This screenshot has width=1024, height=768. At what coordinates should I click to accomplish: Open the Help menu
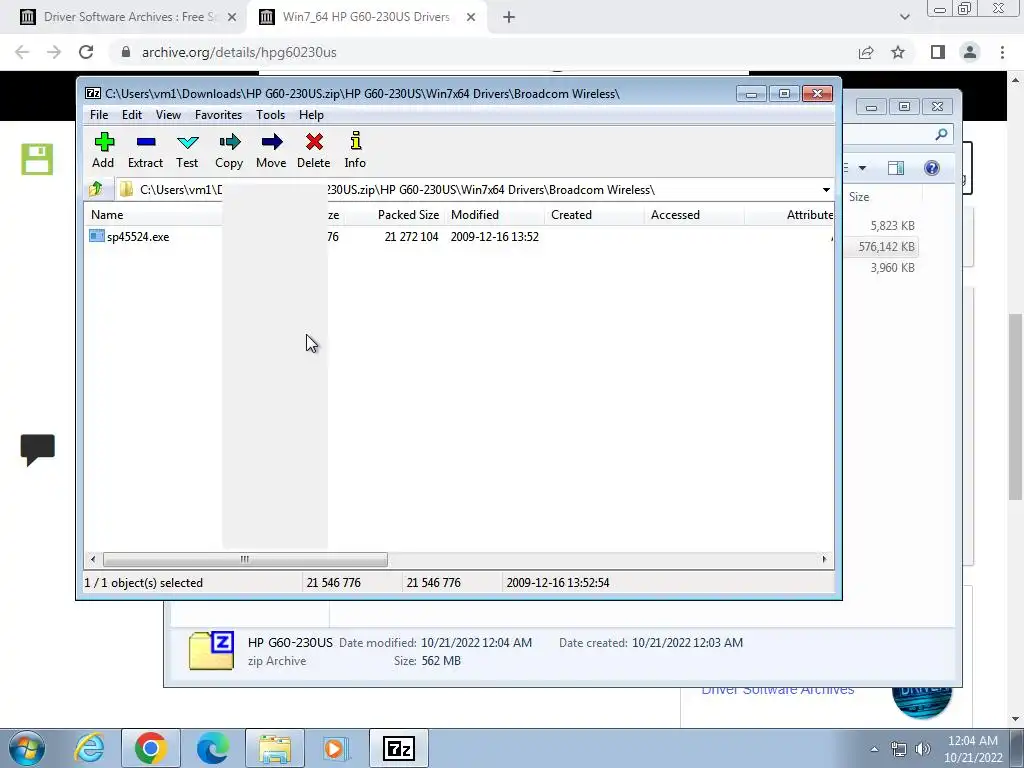click(312, 115)
